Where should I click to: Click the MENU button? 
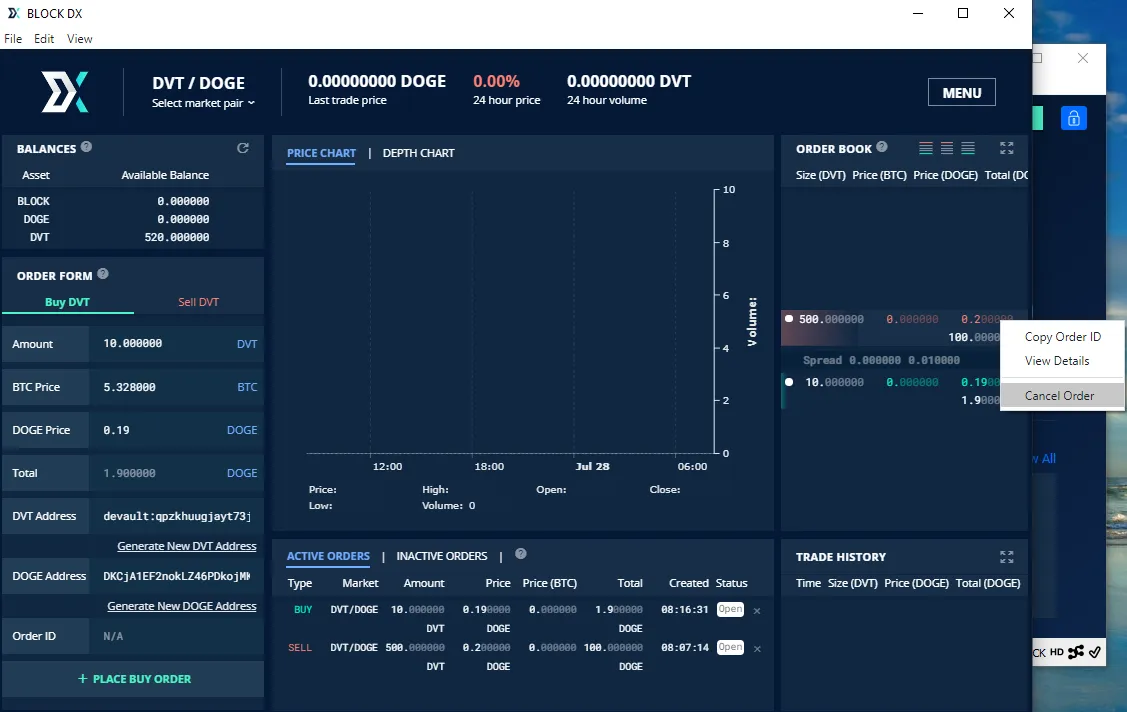pyautogui.click(x=962, y=93)
